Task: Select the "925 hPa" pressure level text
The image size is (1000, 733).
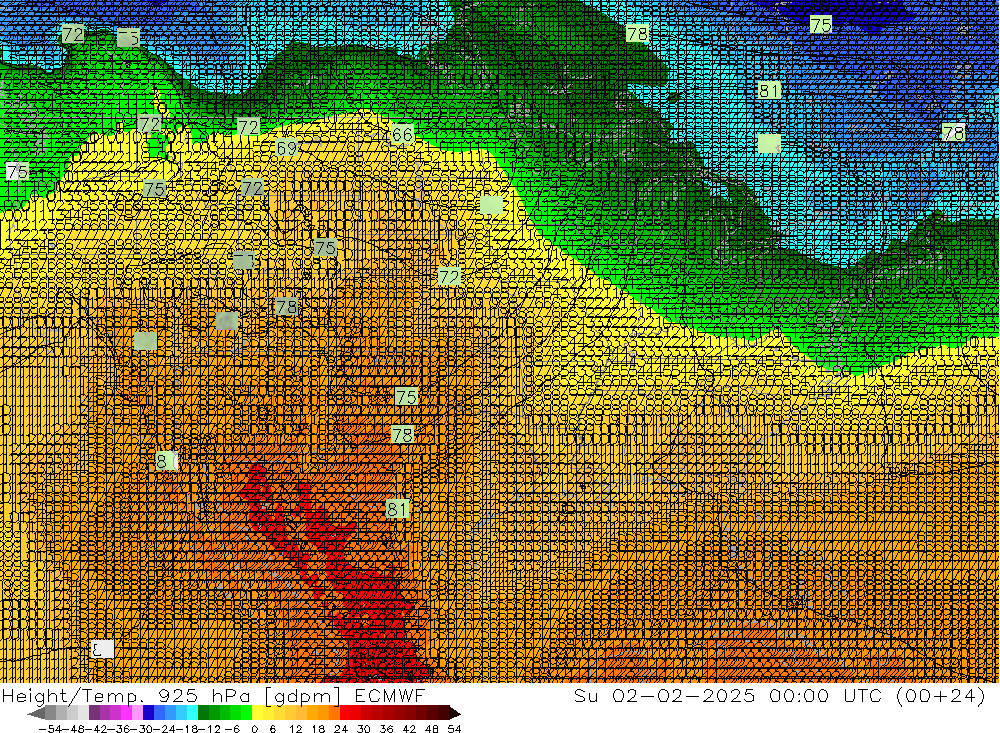Action: pos(203,695)
